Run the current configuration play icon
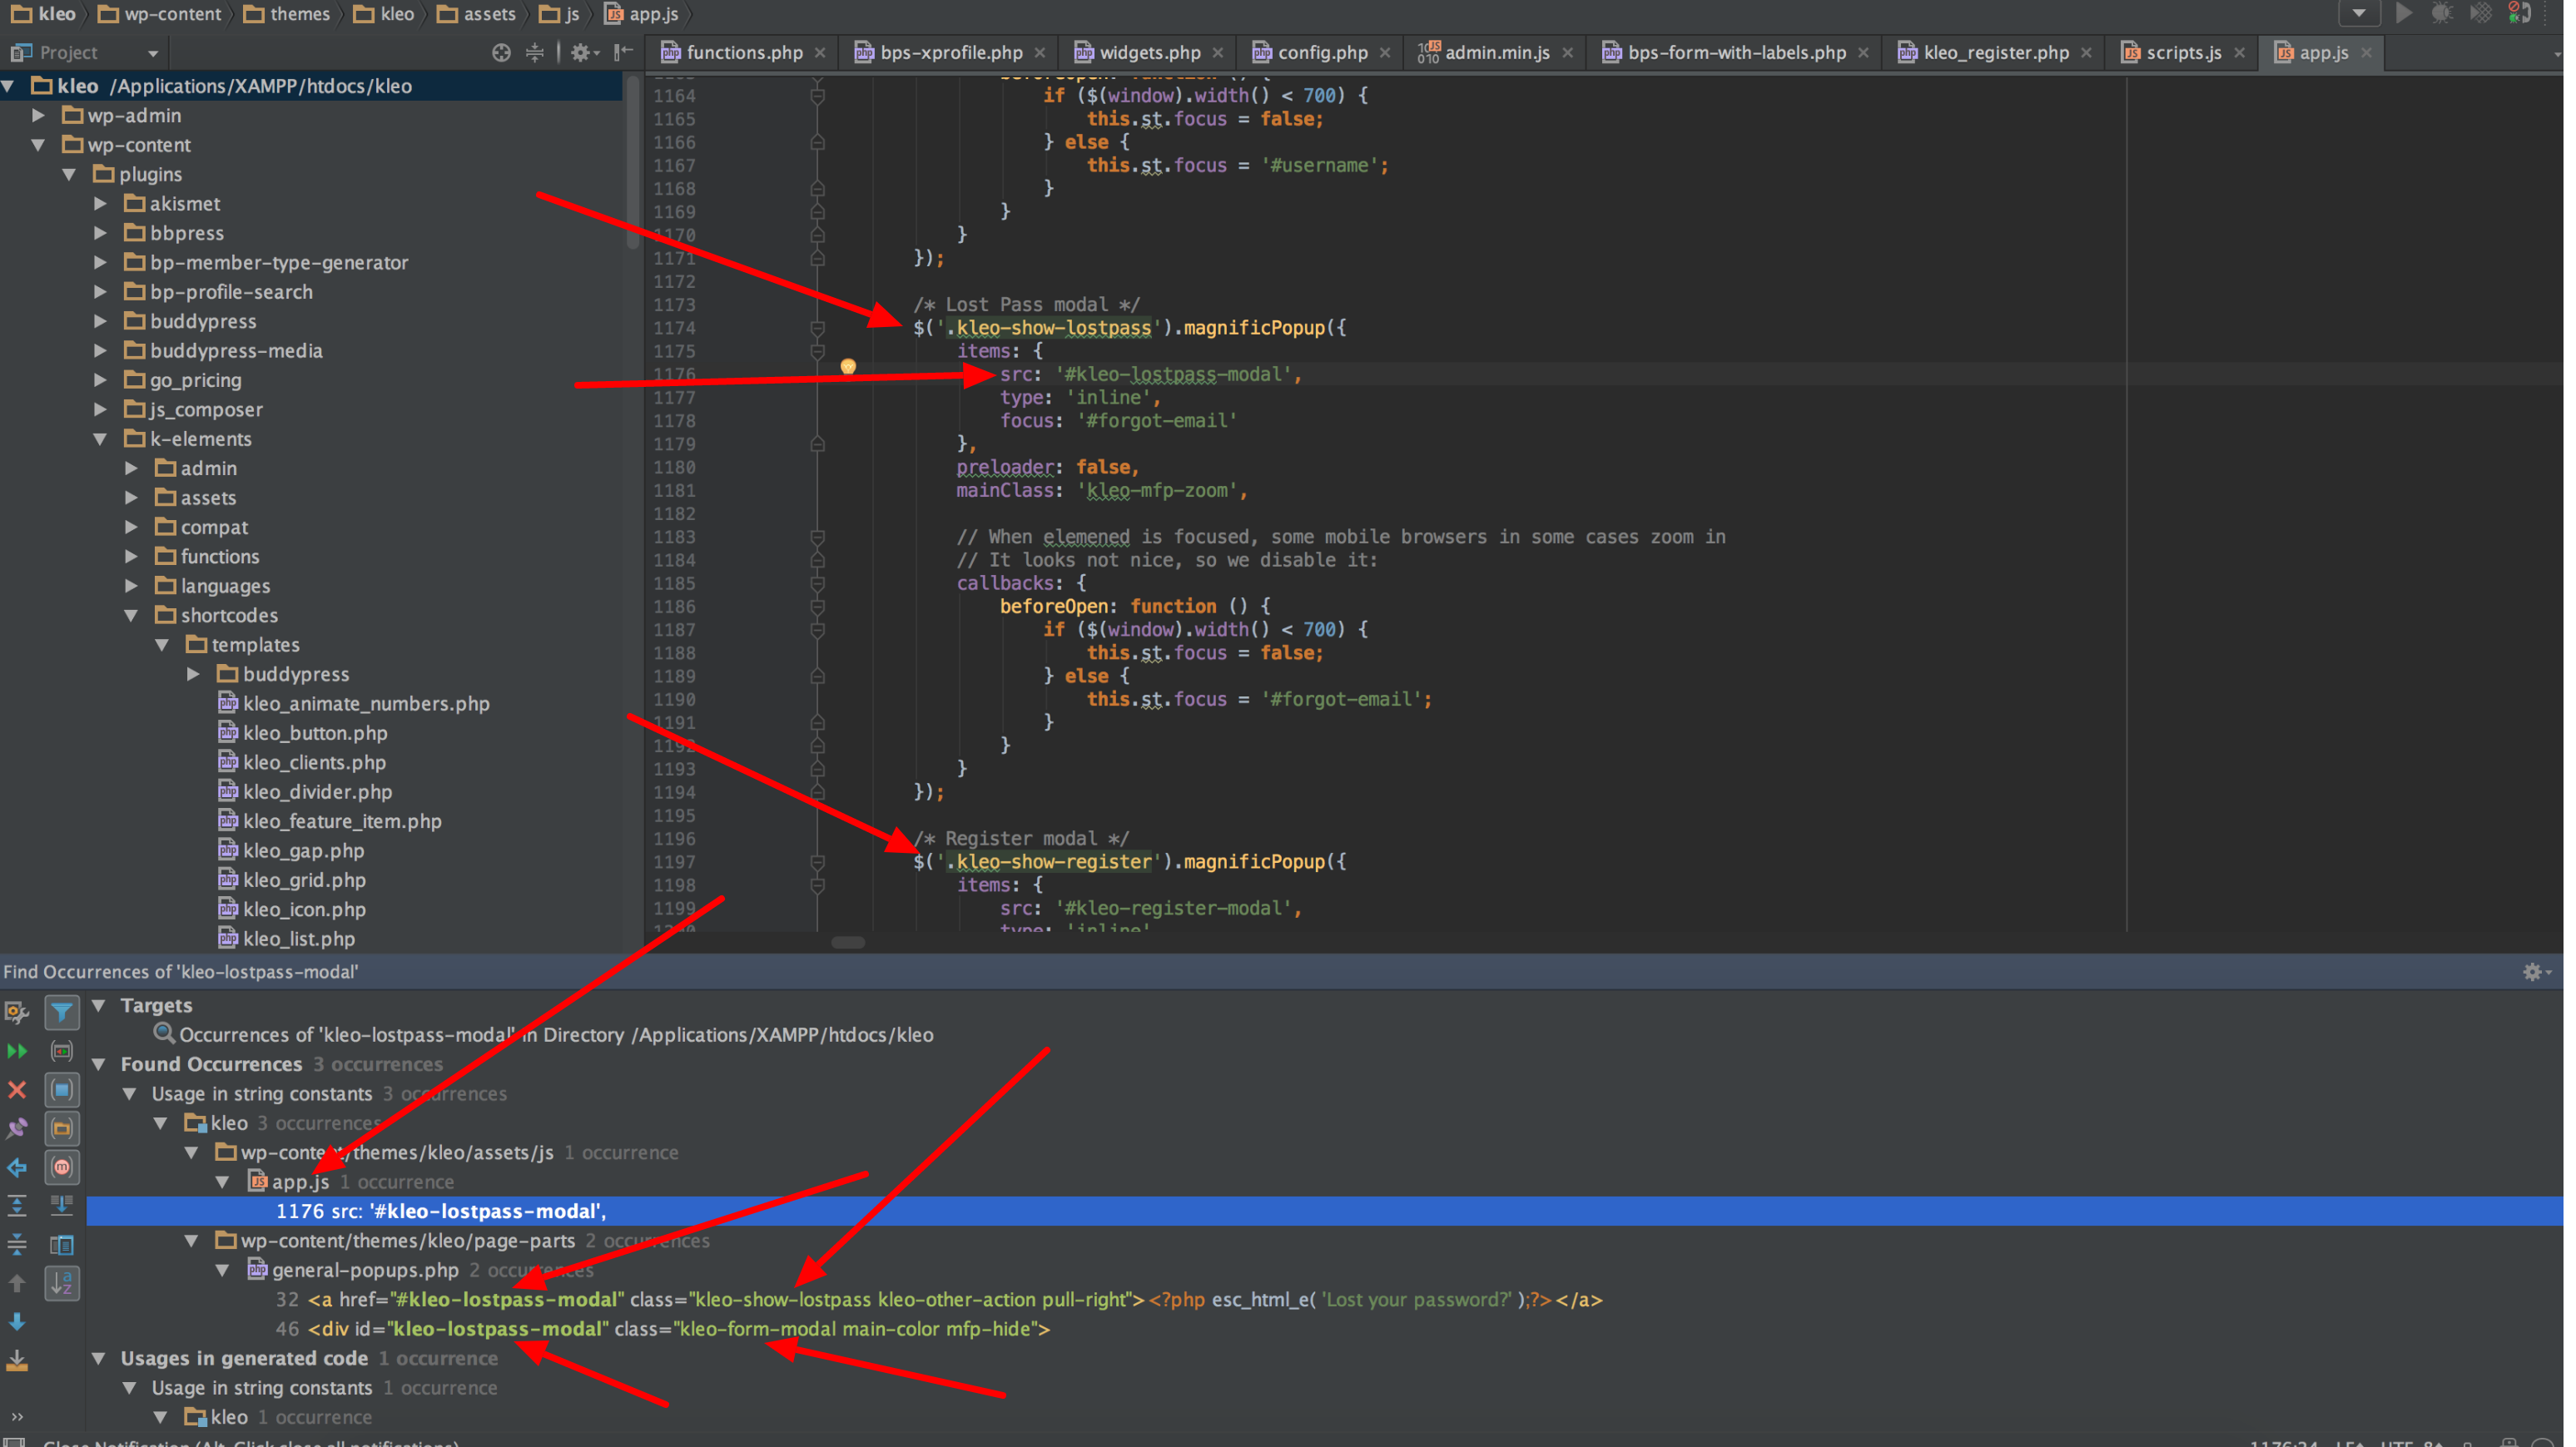The width and height of the screenshot is (2576, 1447). (2404, 13)
